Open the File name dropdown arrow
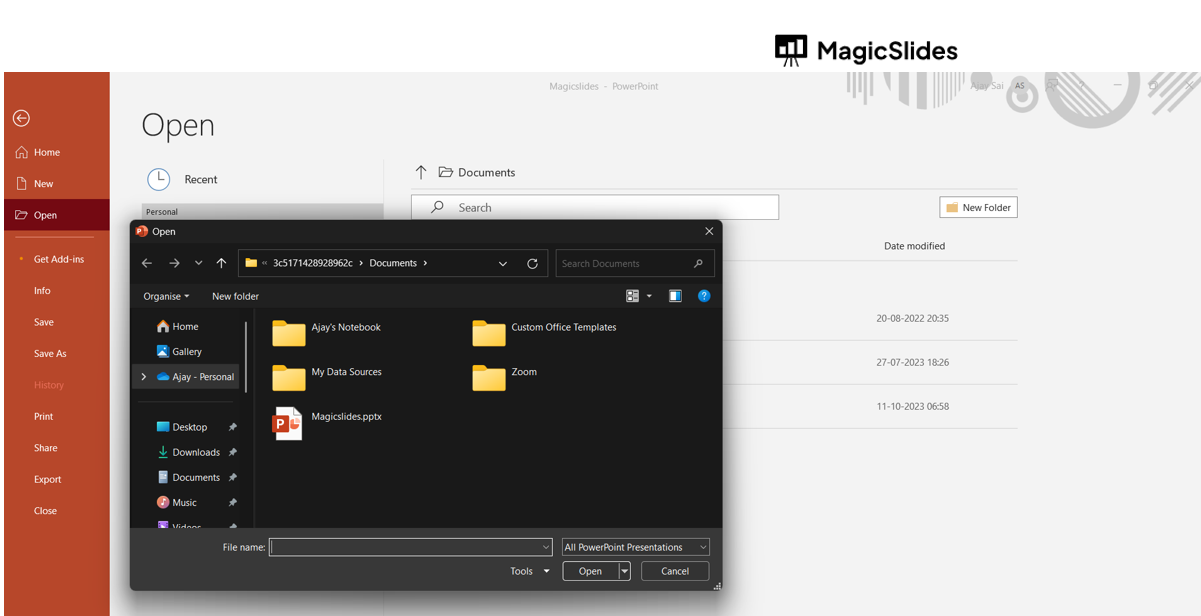This screenshot has height=616, width=1201. point(546,547)
